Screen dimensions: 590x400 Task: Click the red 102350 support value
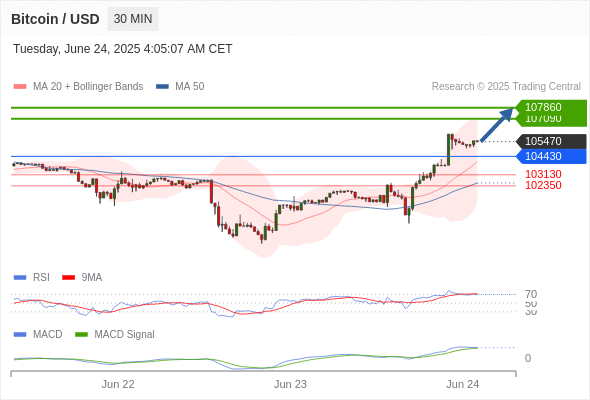click(543, 185)
